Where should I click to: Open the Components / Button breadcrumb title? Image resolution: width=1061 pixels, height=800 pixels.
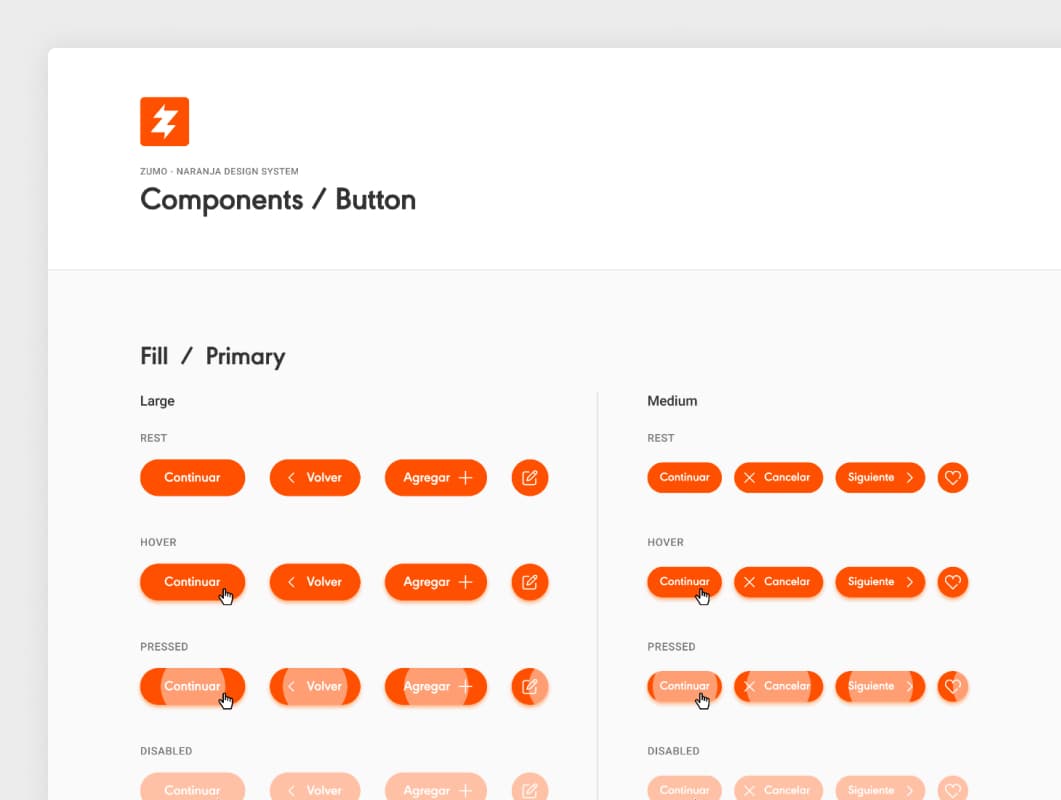pos(277,200)
